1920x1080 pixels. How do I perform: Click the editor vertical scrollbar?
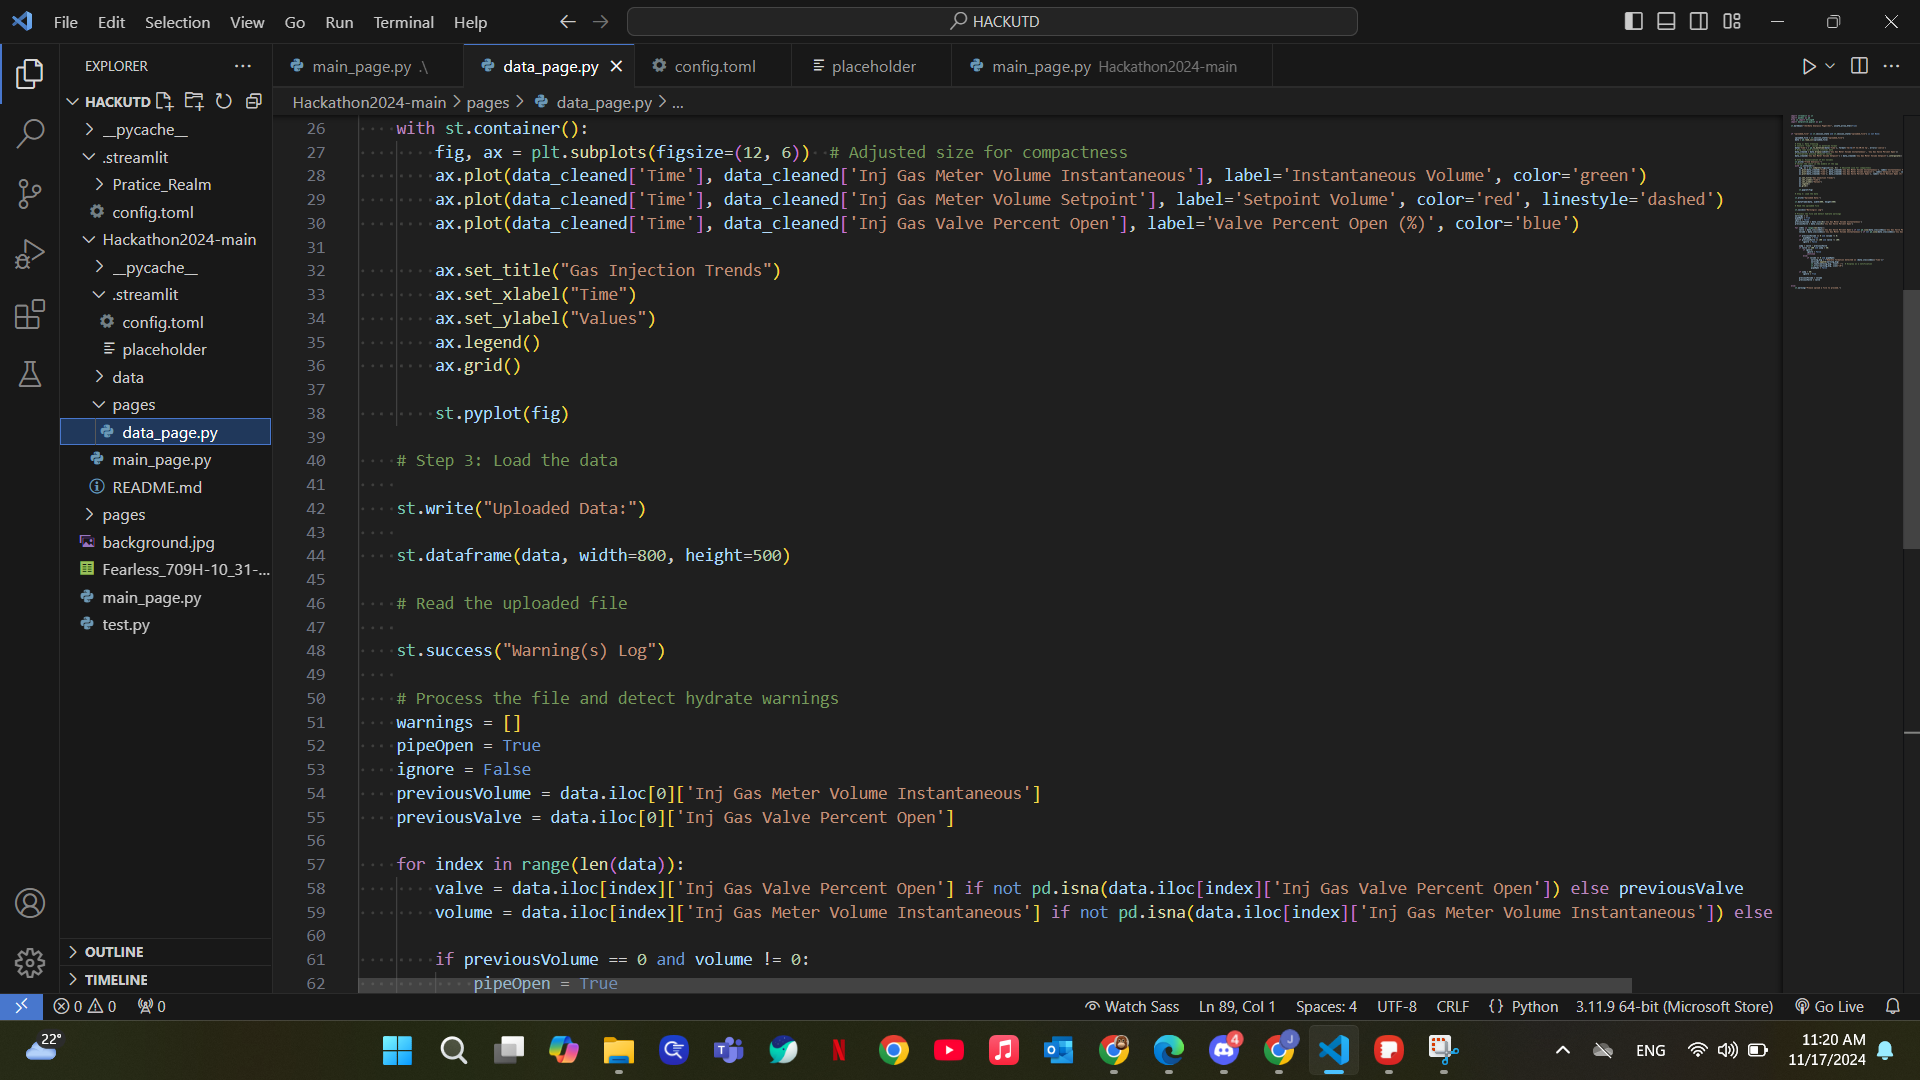pyautogui.click(x=1910, y=420)
